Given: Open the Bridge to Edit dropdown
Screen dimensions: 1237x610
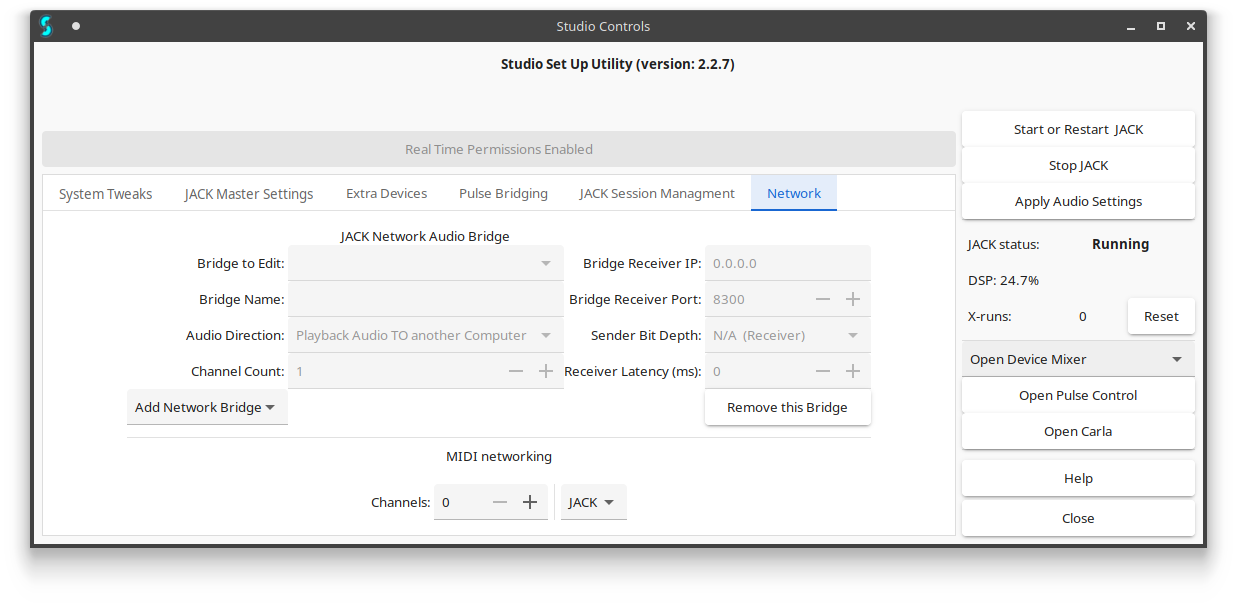Looking at the screenshot, I should [x=425, y=263].
